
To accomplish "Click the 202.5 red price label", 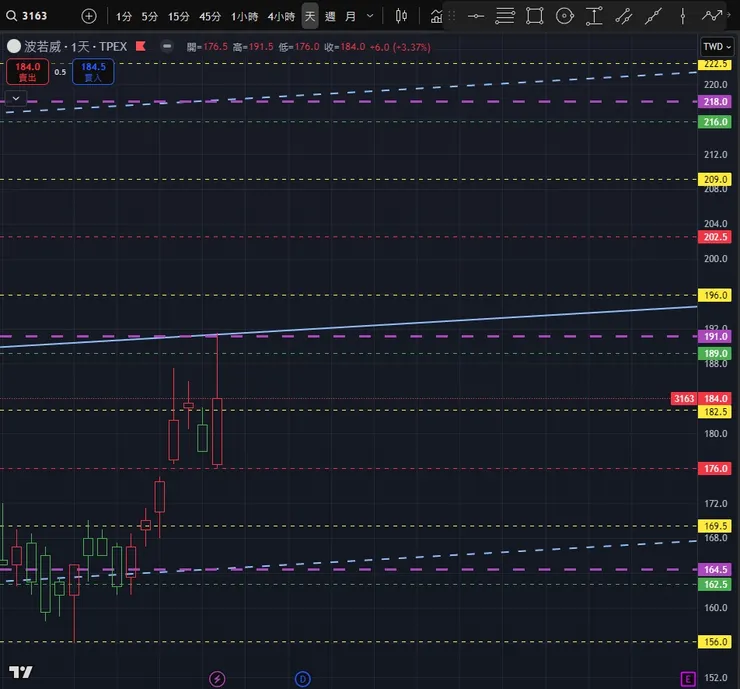I will click(x=715, y=237).
